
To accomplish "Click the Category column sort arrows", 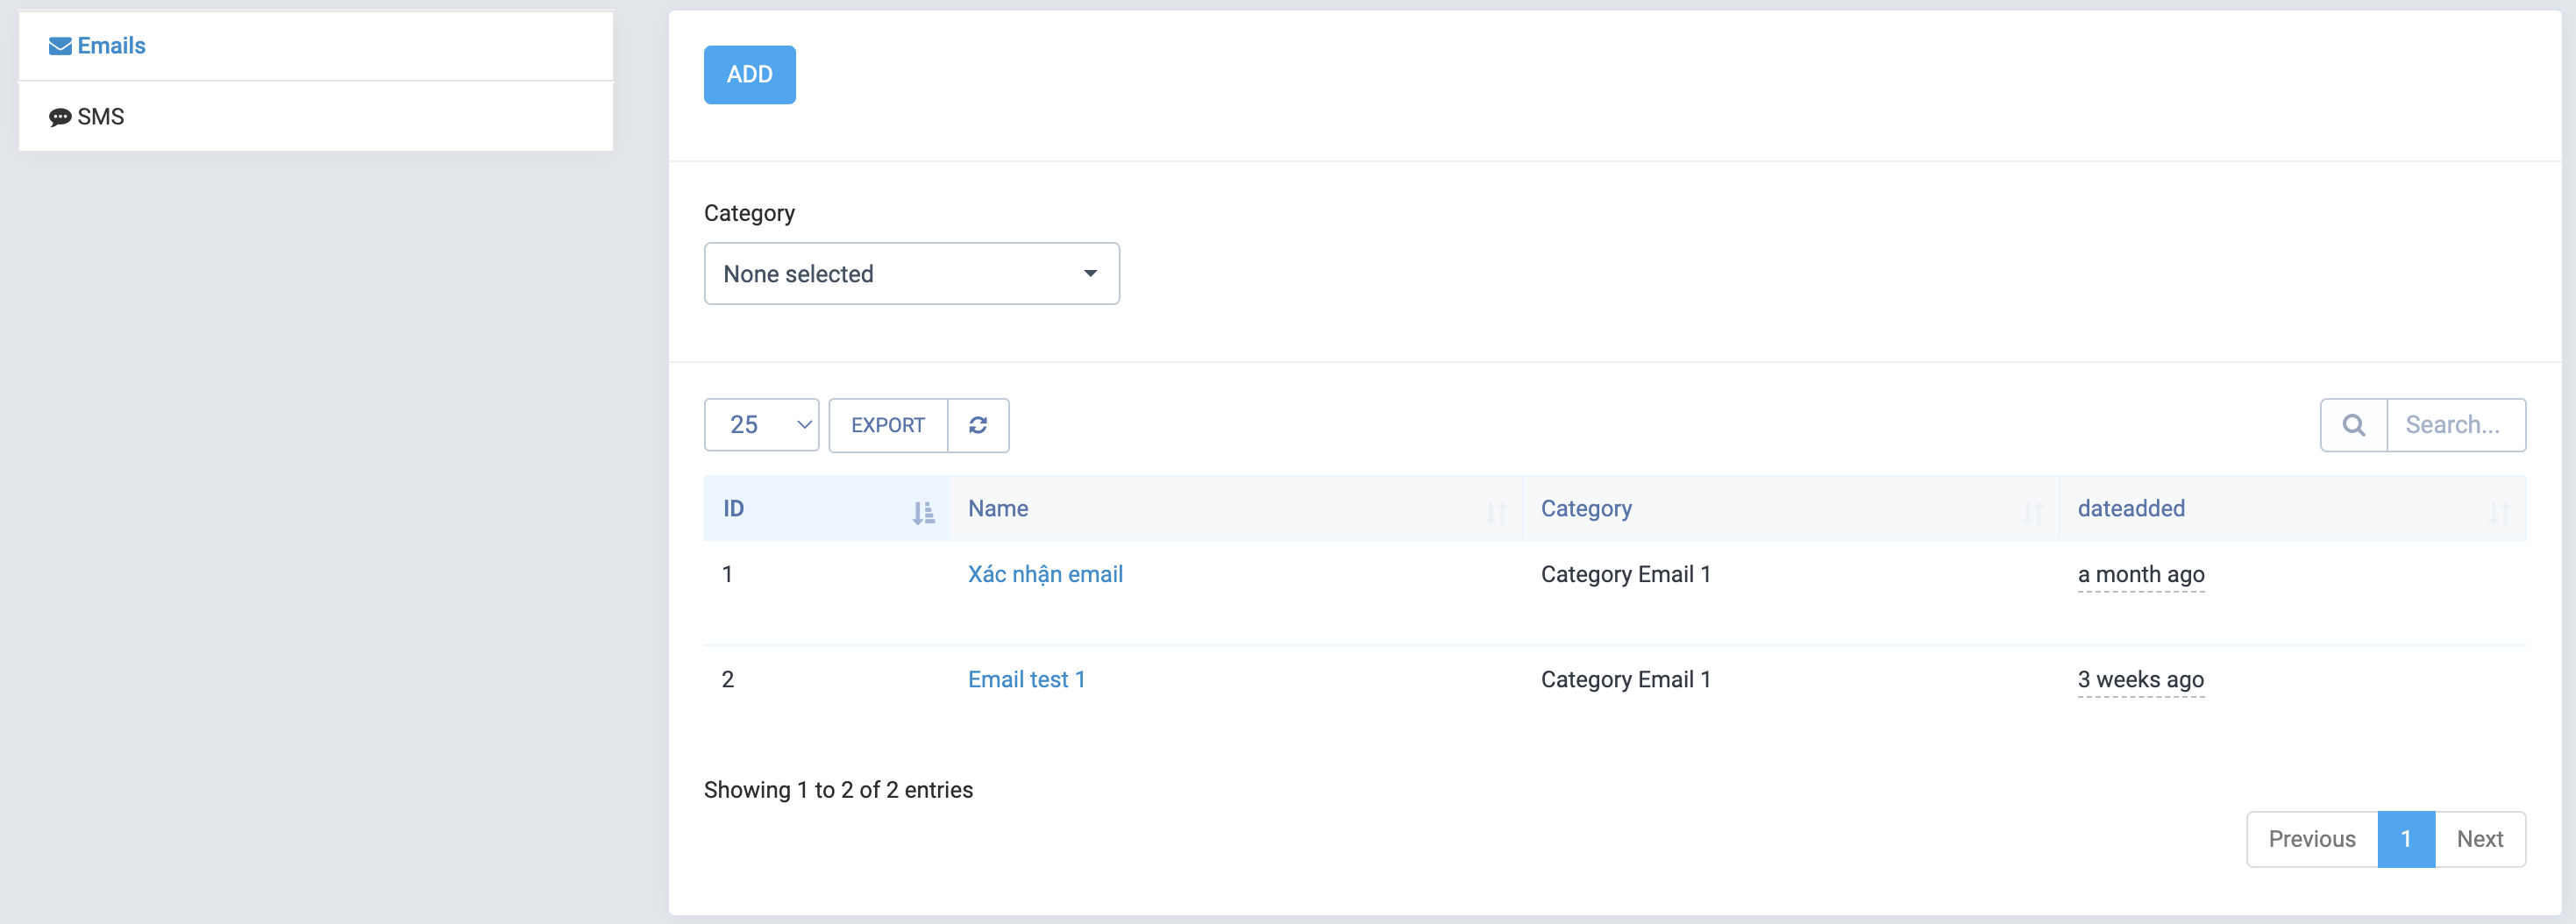I will tap(2032, 512).
